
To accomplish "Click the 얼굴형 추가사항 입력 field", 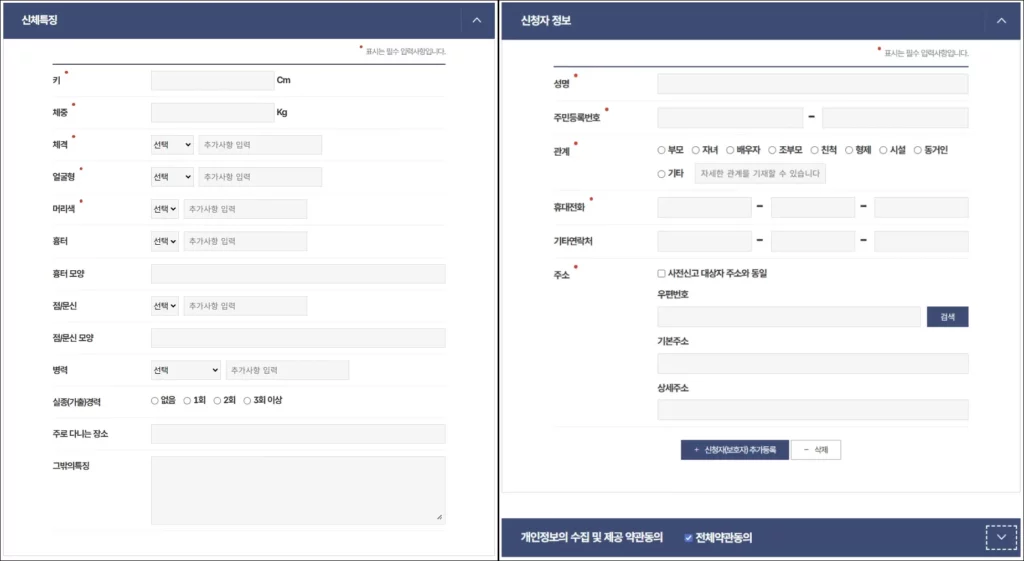I will [x=260, y=177].
